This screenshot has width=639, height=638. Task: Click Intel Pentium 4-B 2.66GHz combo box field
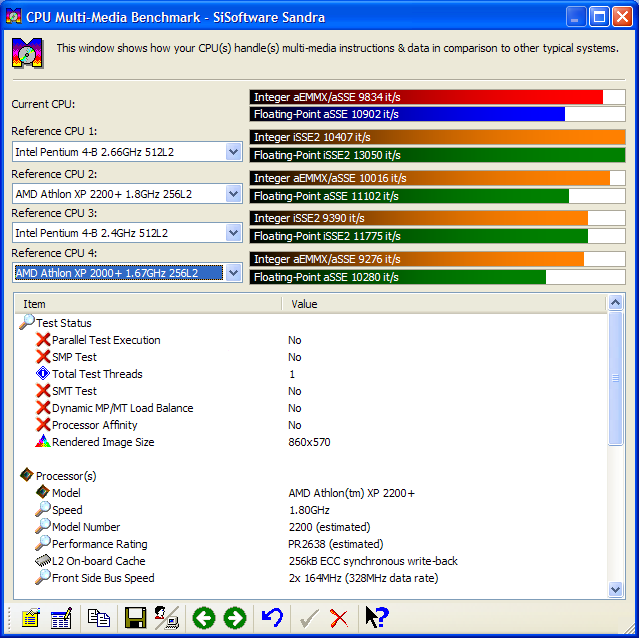pos(127,152)
